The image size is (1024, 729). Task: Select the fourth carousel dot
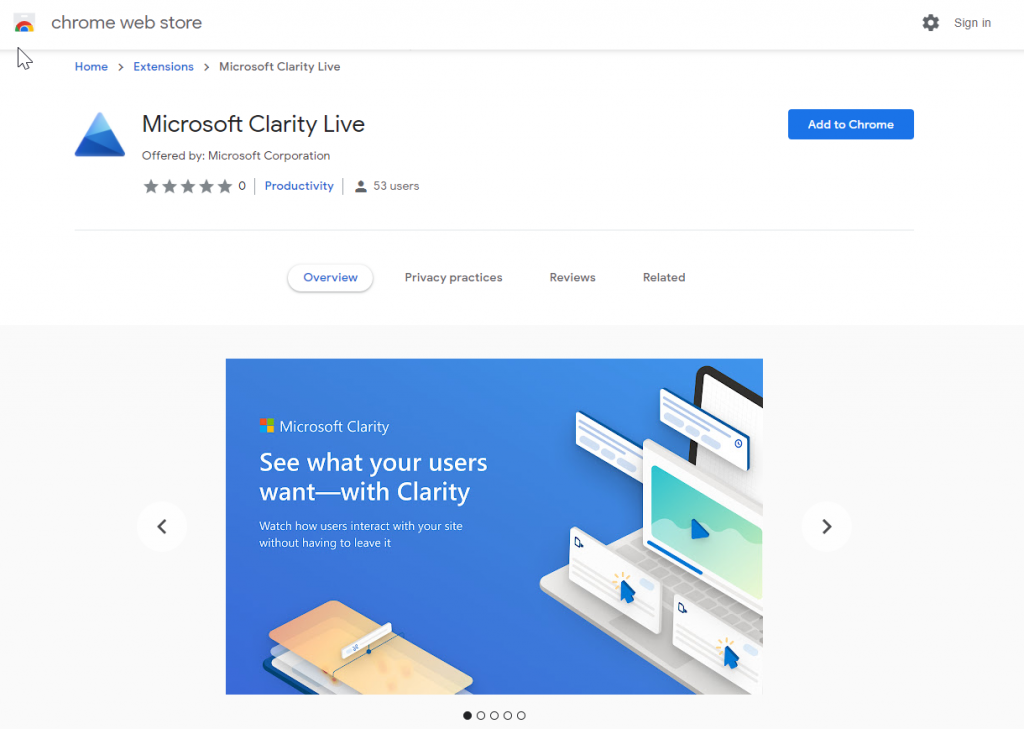(507, 715)
